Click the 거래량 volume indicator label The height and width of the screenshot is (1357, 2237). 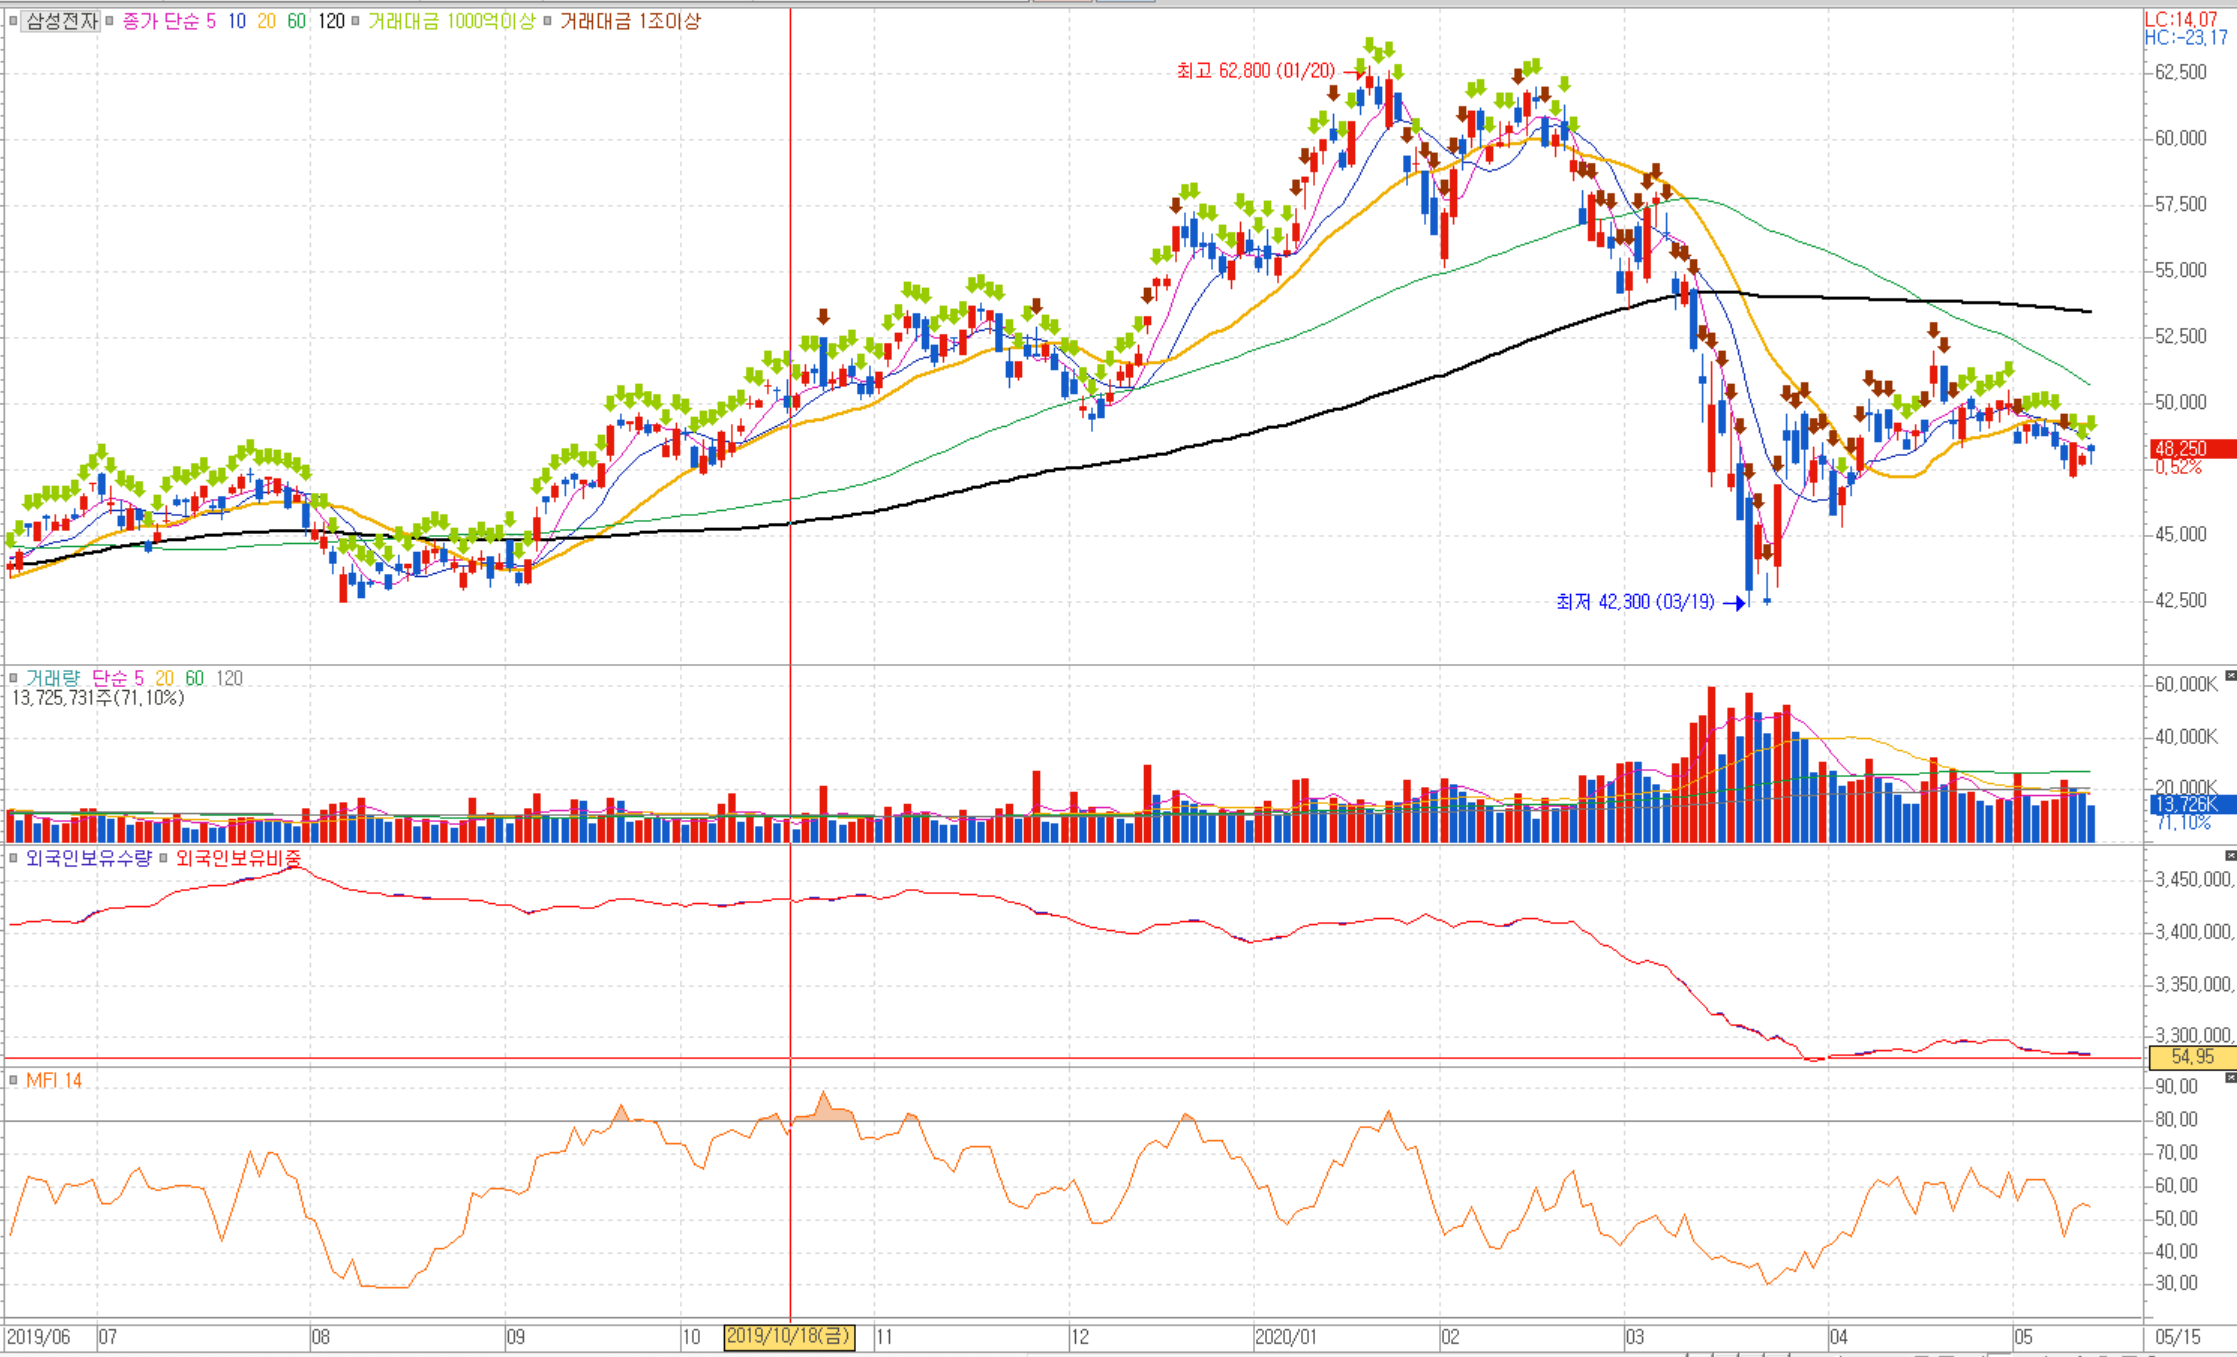[x=52, y=678]
